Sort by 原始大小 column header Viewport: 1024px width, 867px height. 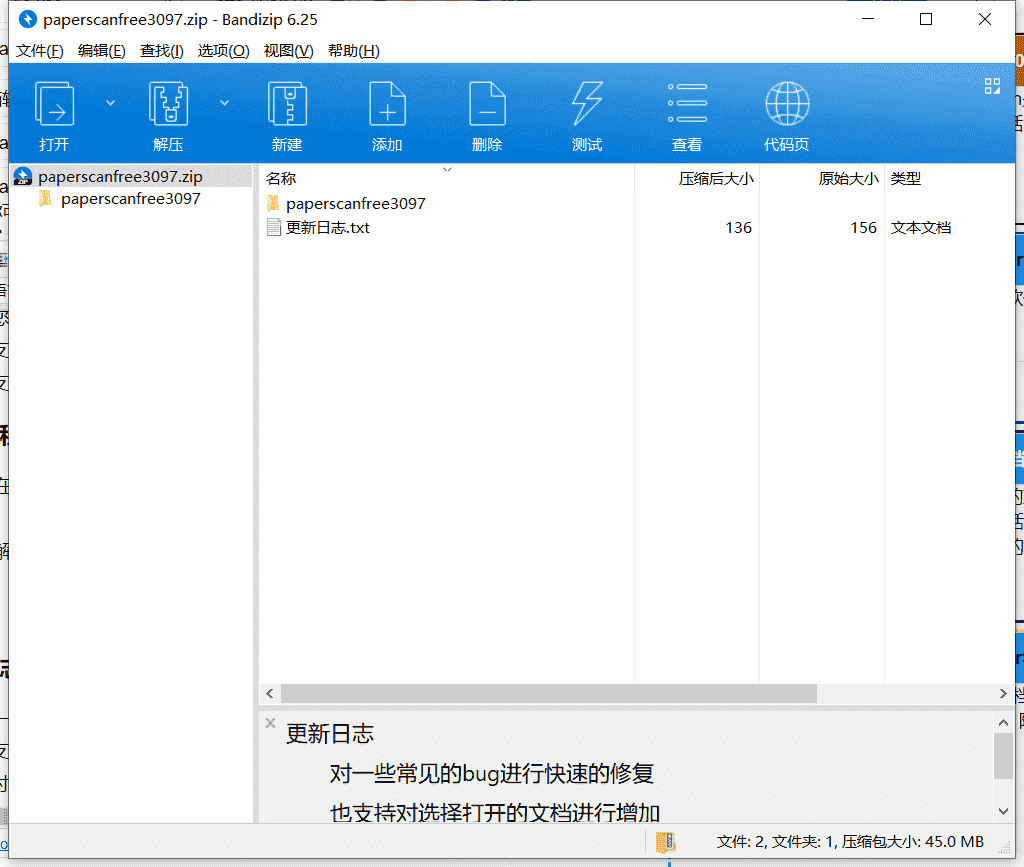(848, 178)
